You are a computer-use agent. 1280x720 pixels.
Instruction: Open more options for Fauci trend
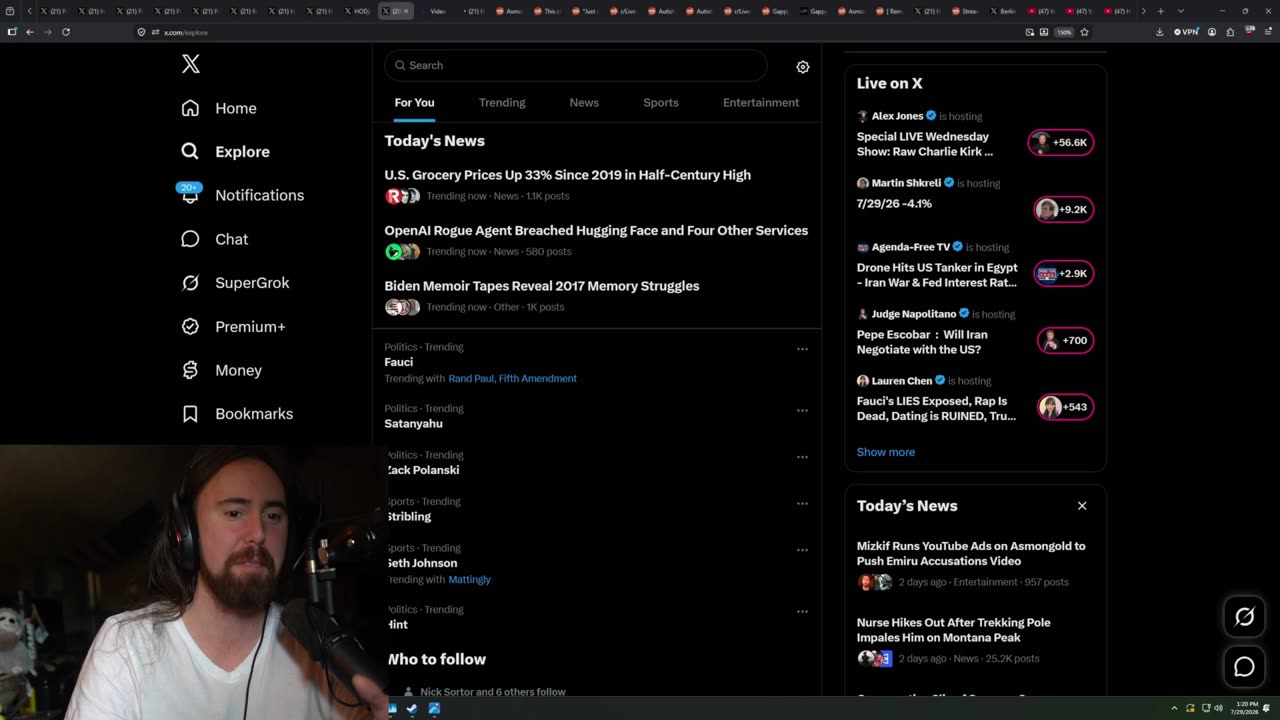tap(802, 349)
